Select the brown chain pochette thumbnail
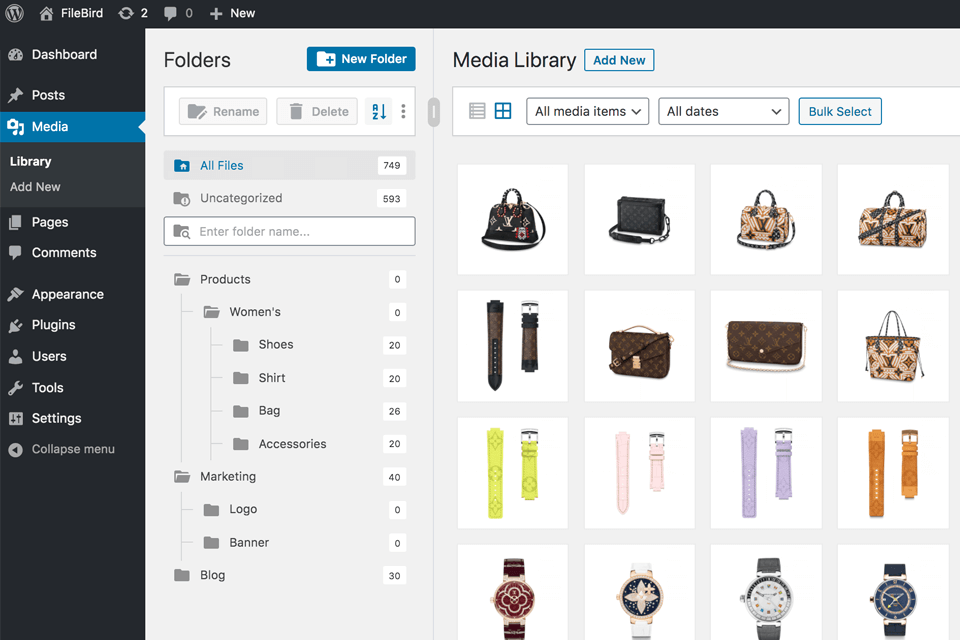 click(766, 346)
